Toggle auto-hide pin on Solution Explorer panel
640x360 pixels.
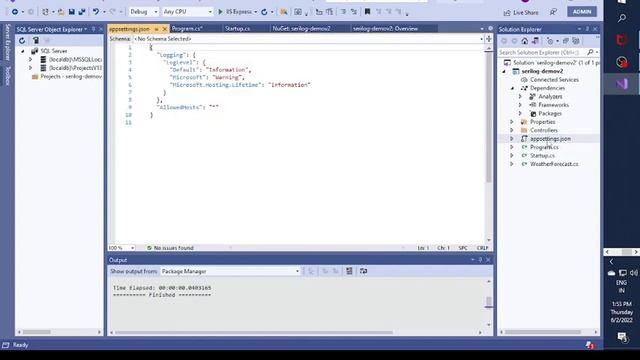pos(587,29)
